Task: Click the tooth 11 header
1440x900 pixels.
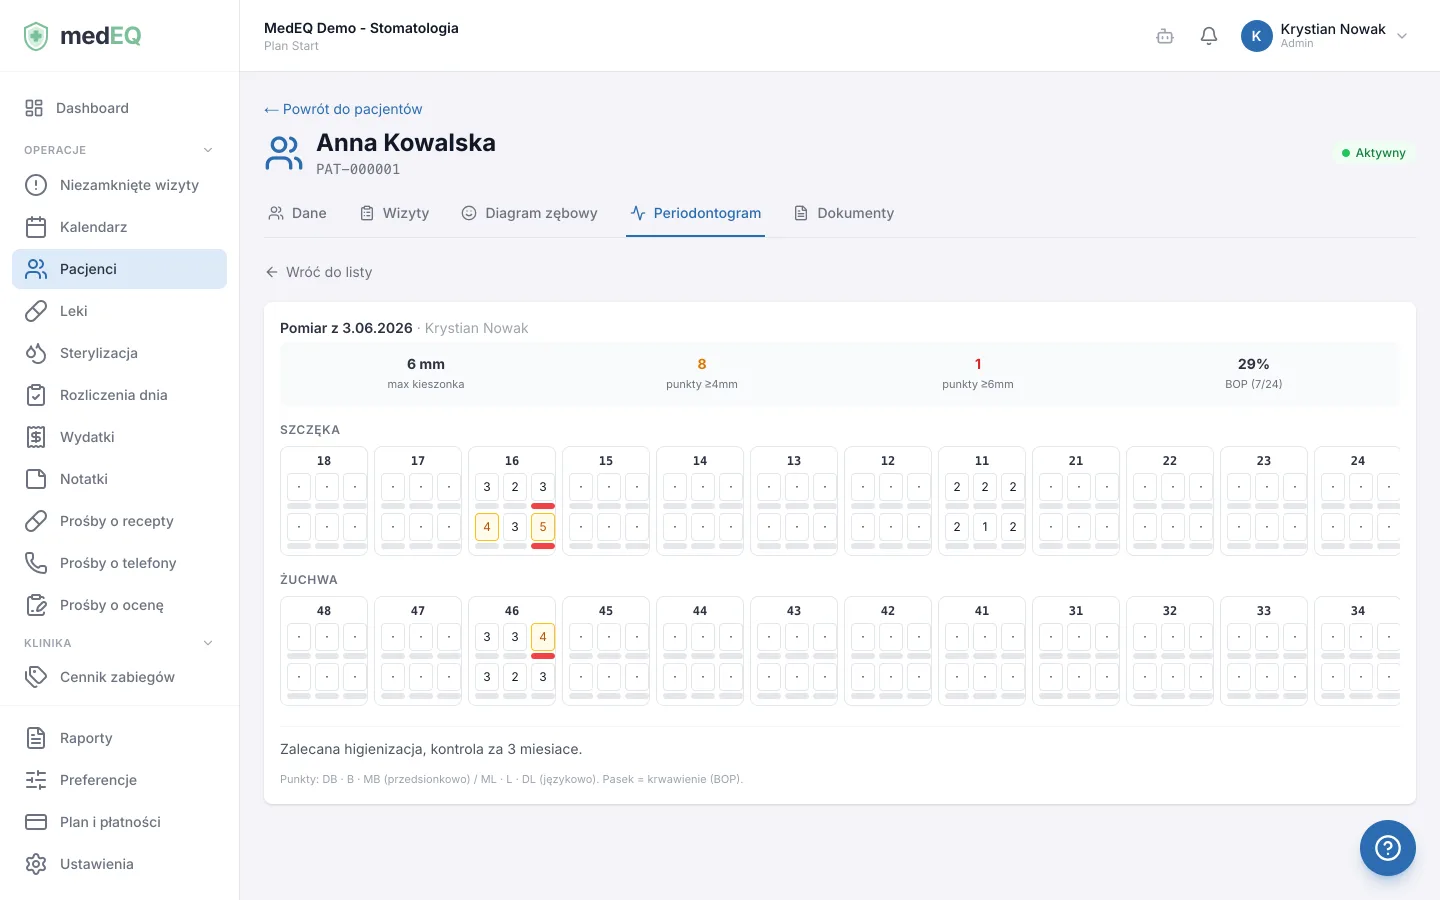Action: (x=982, y=461)
